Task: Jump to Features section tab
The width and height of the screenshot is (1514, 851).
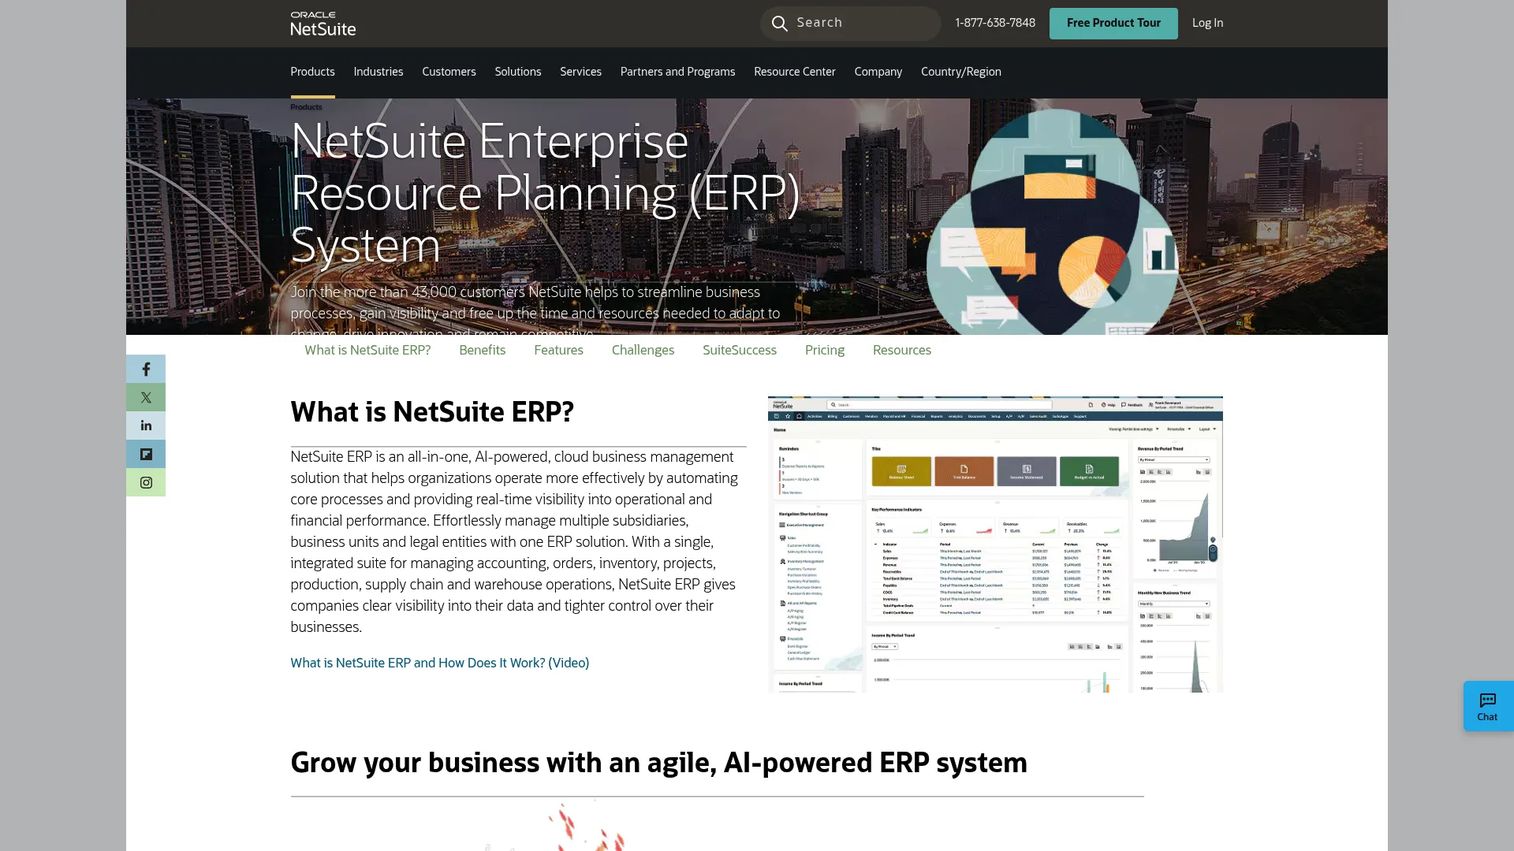Action: (x=558, y=350)
